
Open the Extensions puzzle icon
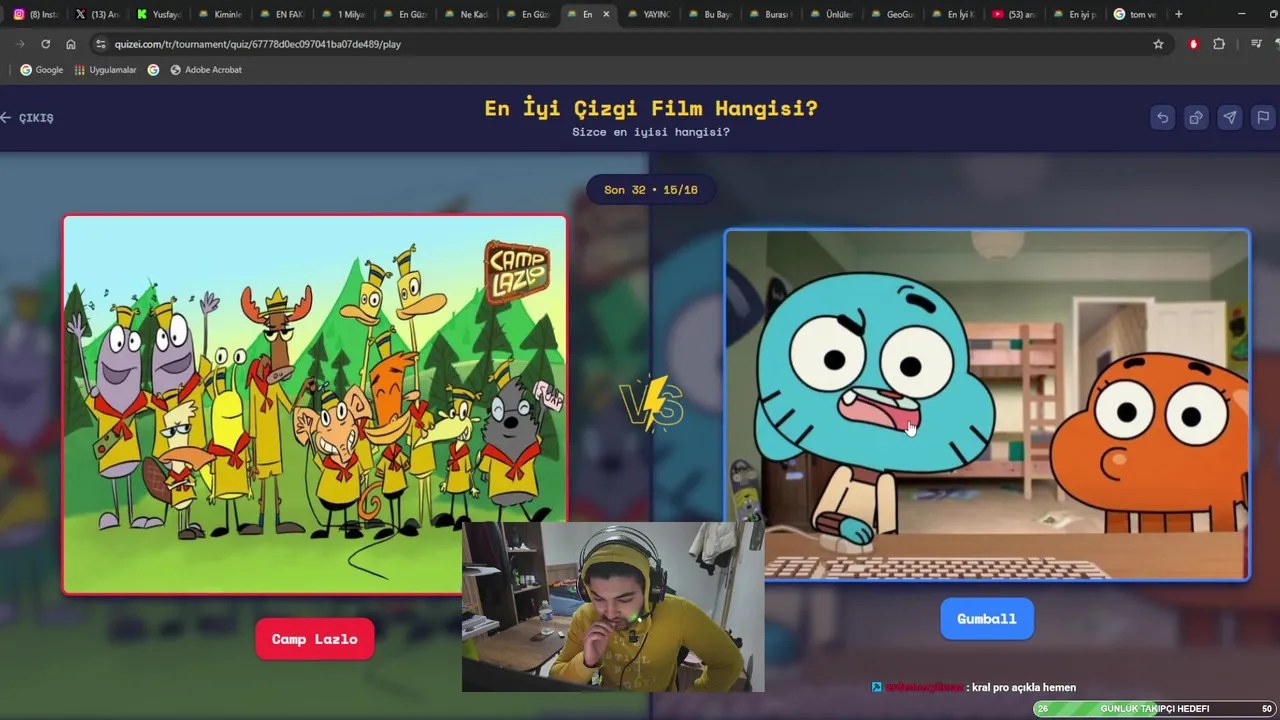[1219, 44]
